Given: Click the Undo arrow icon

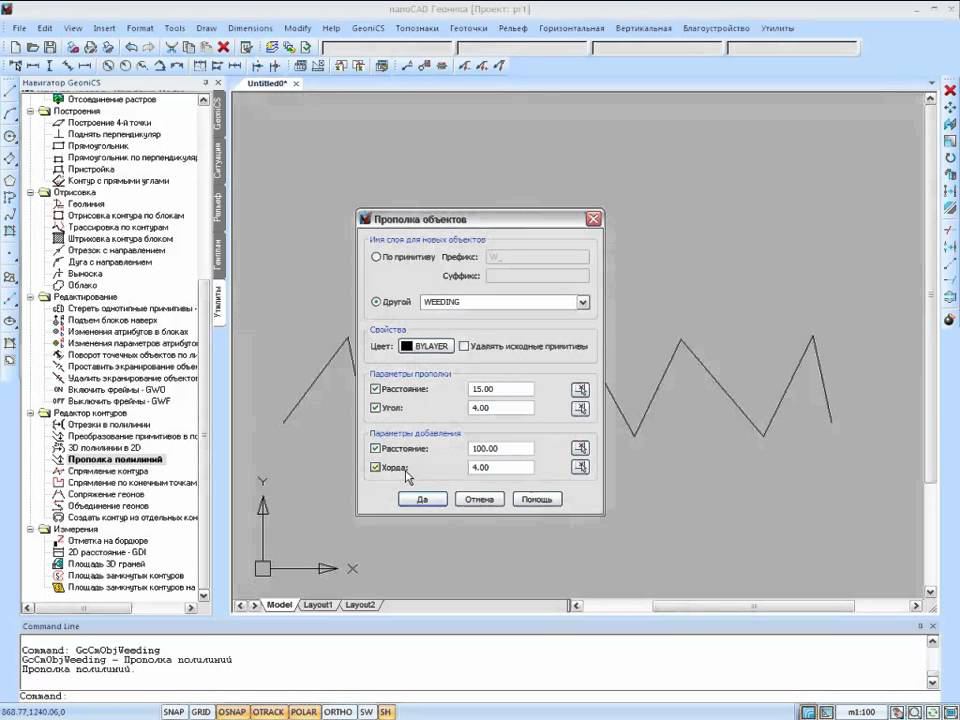Looking at the screenshot, I should (132, 47).
